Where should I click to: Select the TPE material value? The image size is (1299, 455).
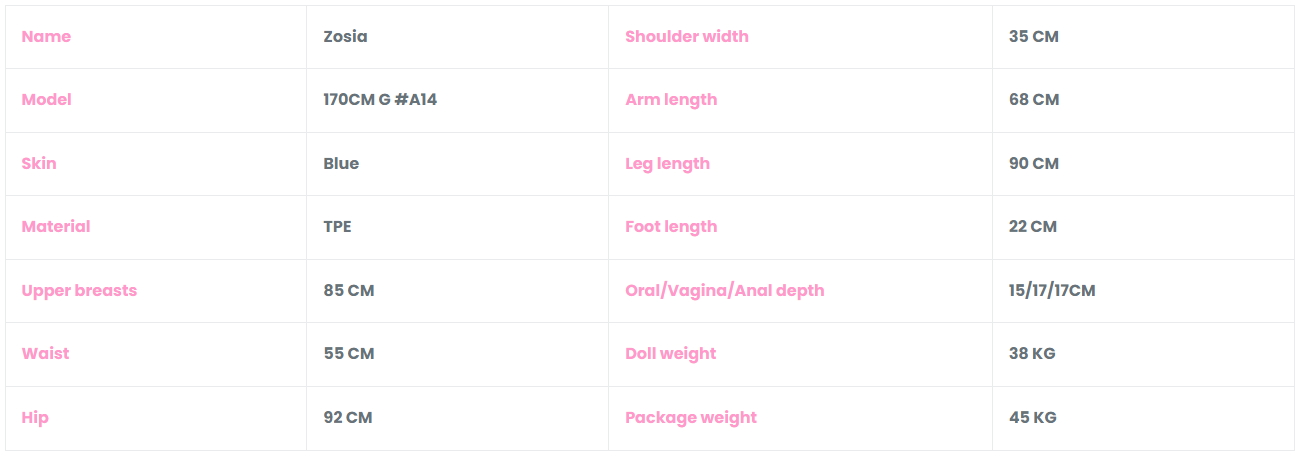pos(337,227)
